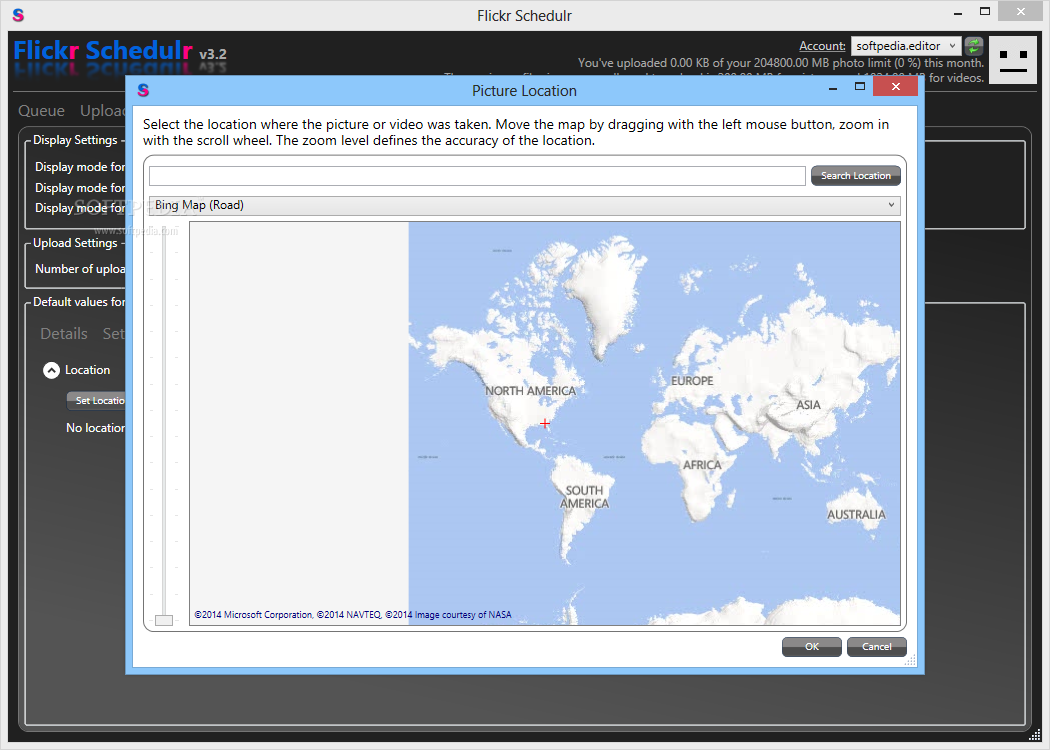Confirm the location with OK button
The height and width of the screenshot is (750, 1050).
point(812,647)
